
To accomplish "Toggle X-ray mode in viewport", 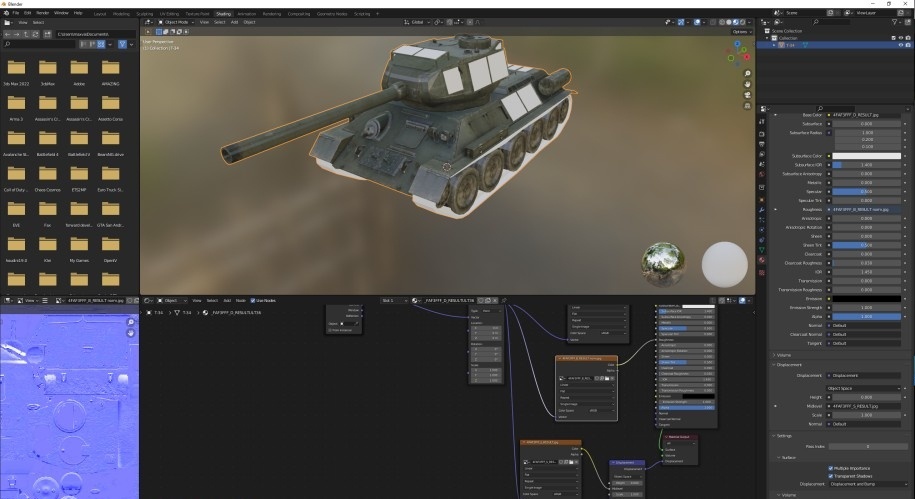I will [x=713, y=22].
